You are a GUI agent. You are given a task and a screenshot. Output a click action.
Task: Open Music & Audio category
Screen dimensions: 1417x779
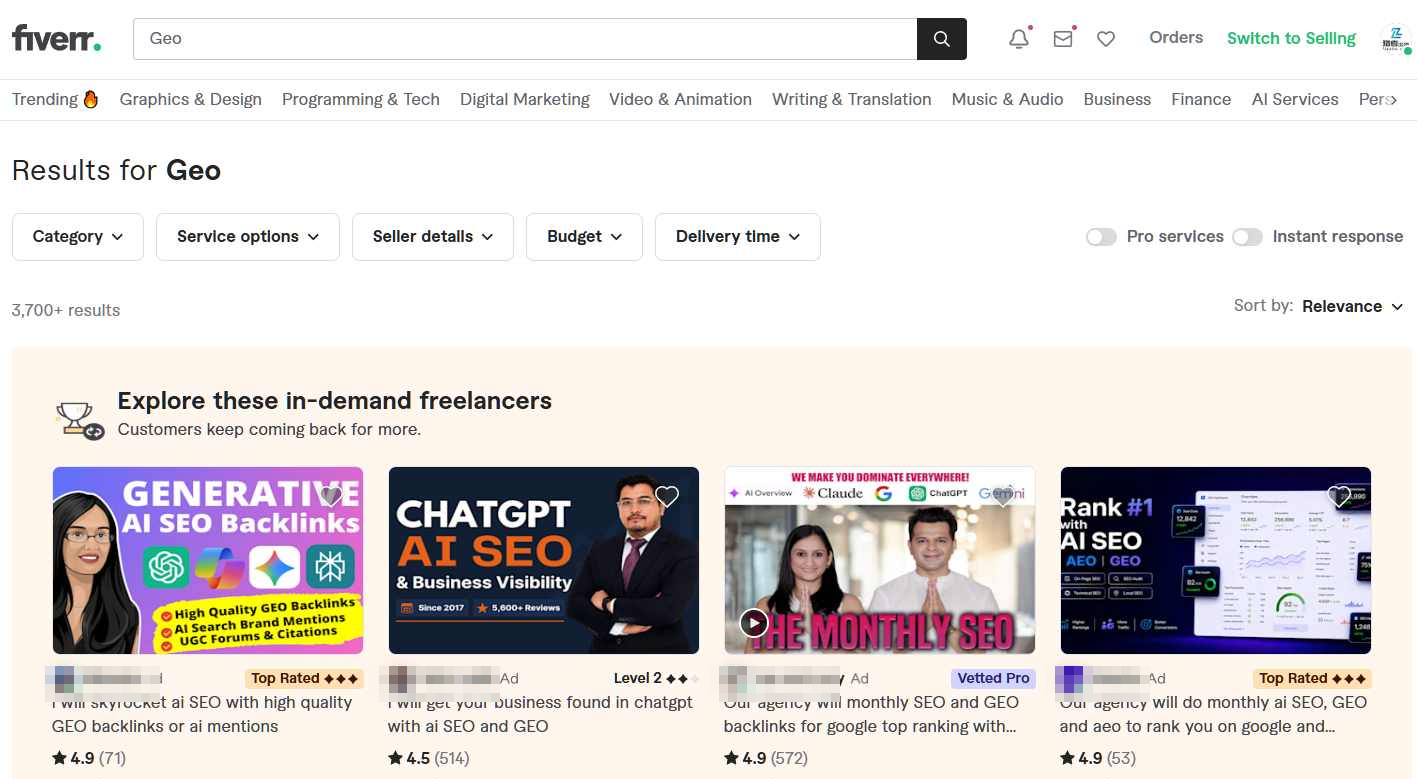(1007, 99)
